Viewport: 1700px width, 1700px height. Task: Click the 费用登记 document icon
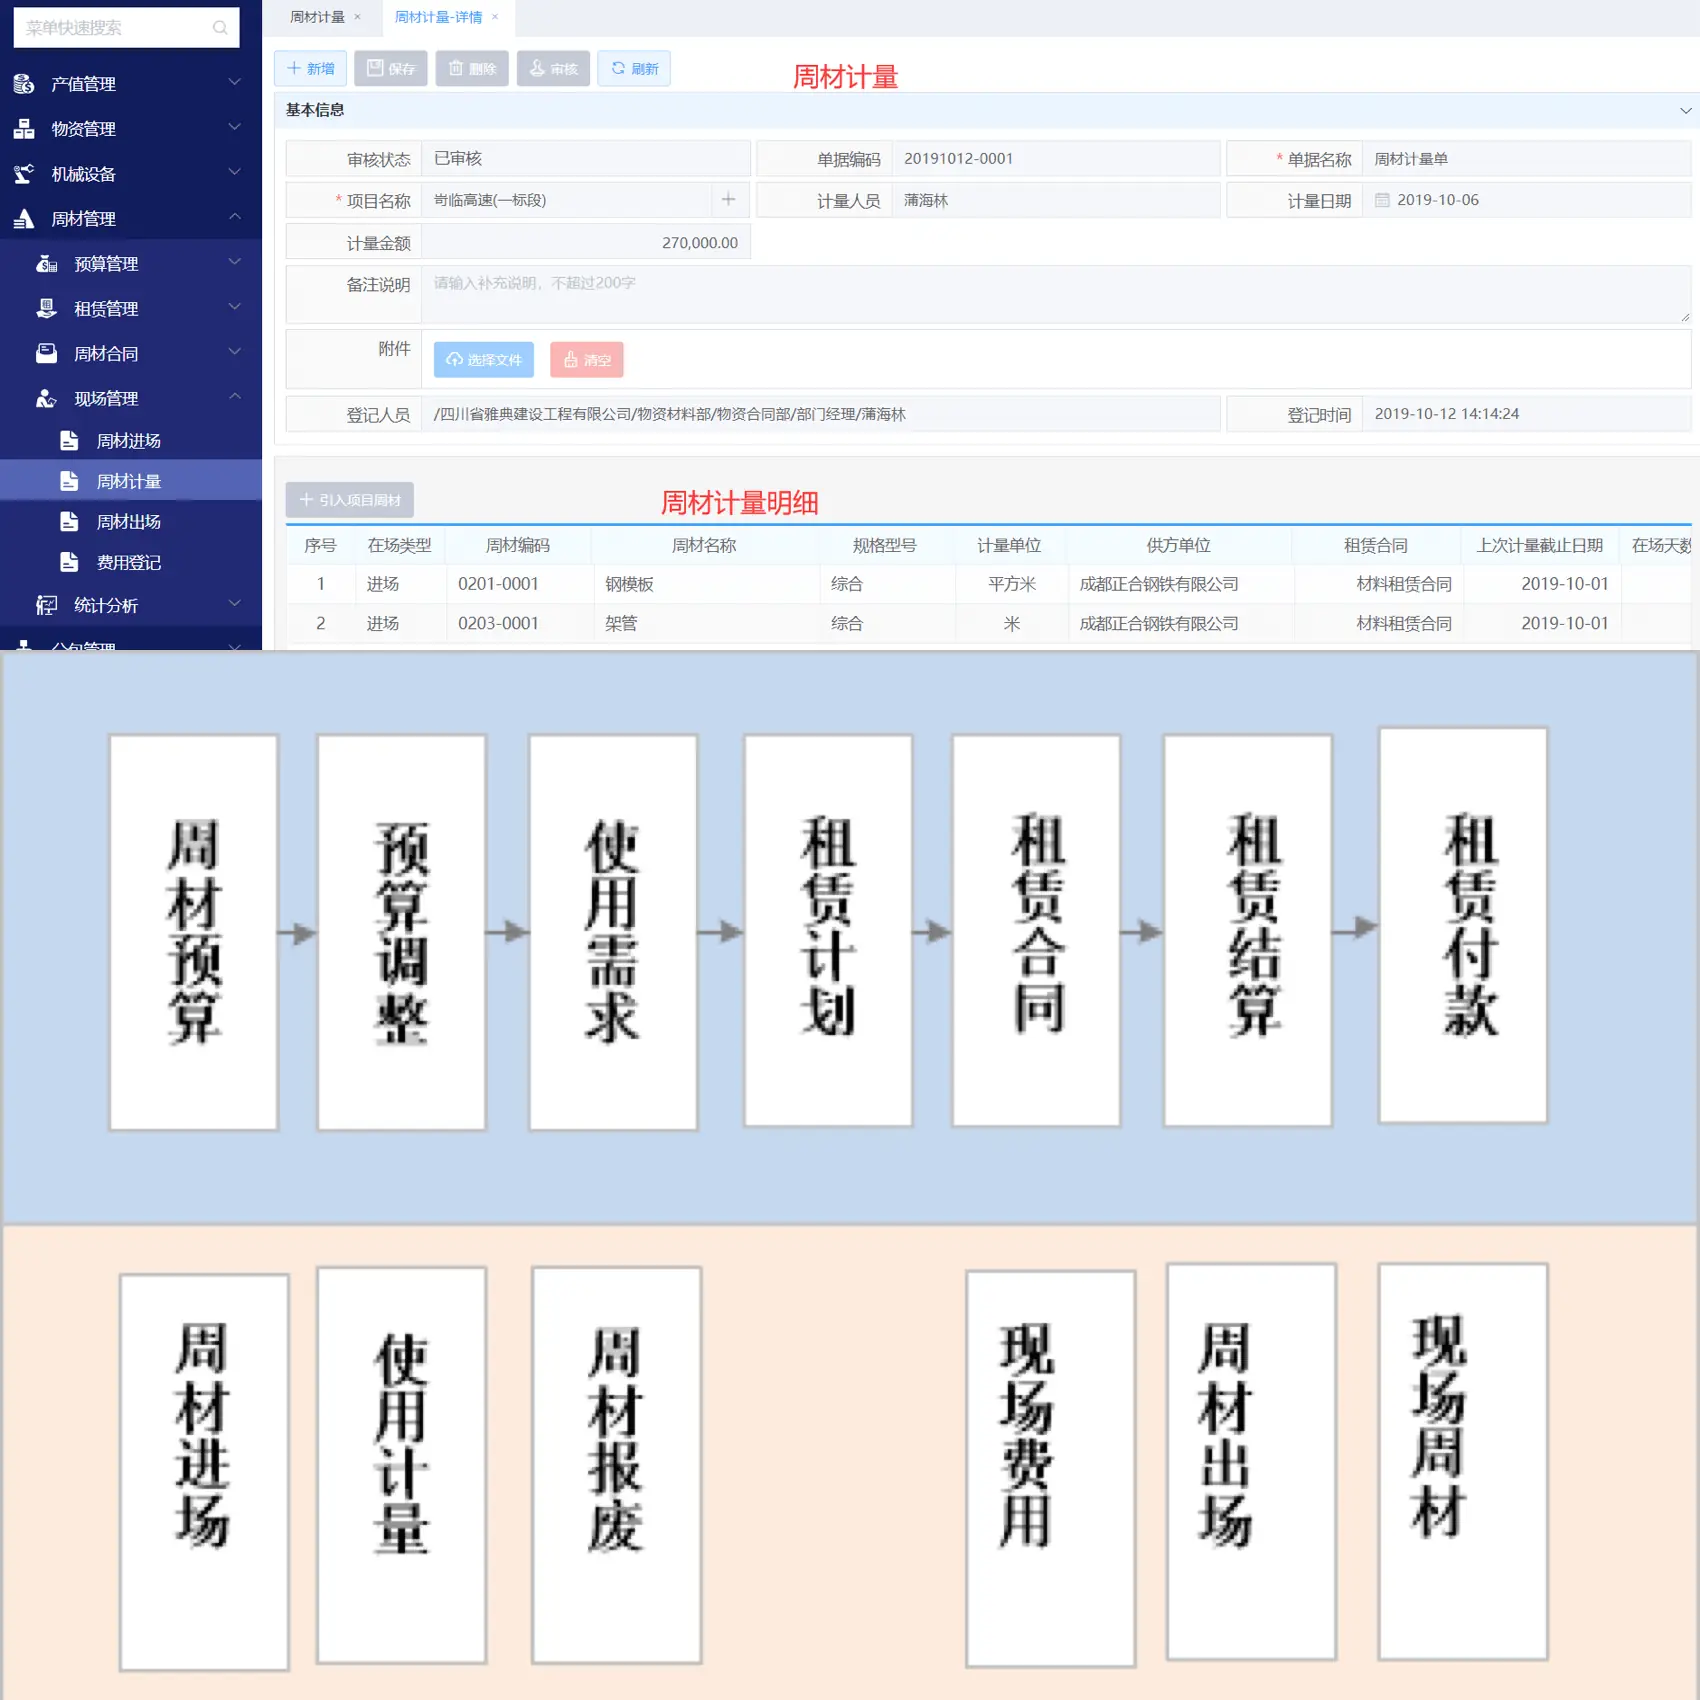(69, 563)
